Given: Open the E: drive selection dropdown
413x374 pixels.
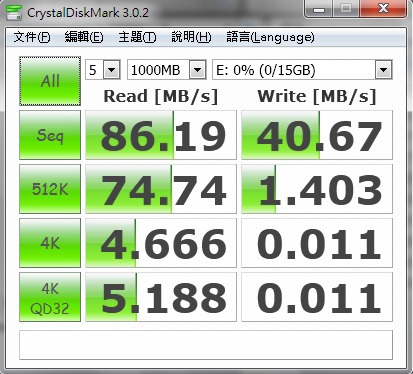Looking at the screenshot, I should pos(302,70).
